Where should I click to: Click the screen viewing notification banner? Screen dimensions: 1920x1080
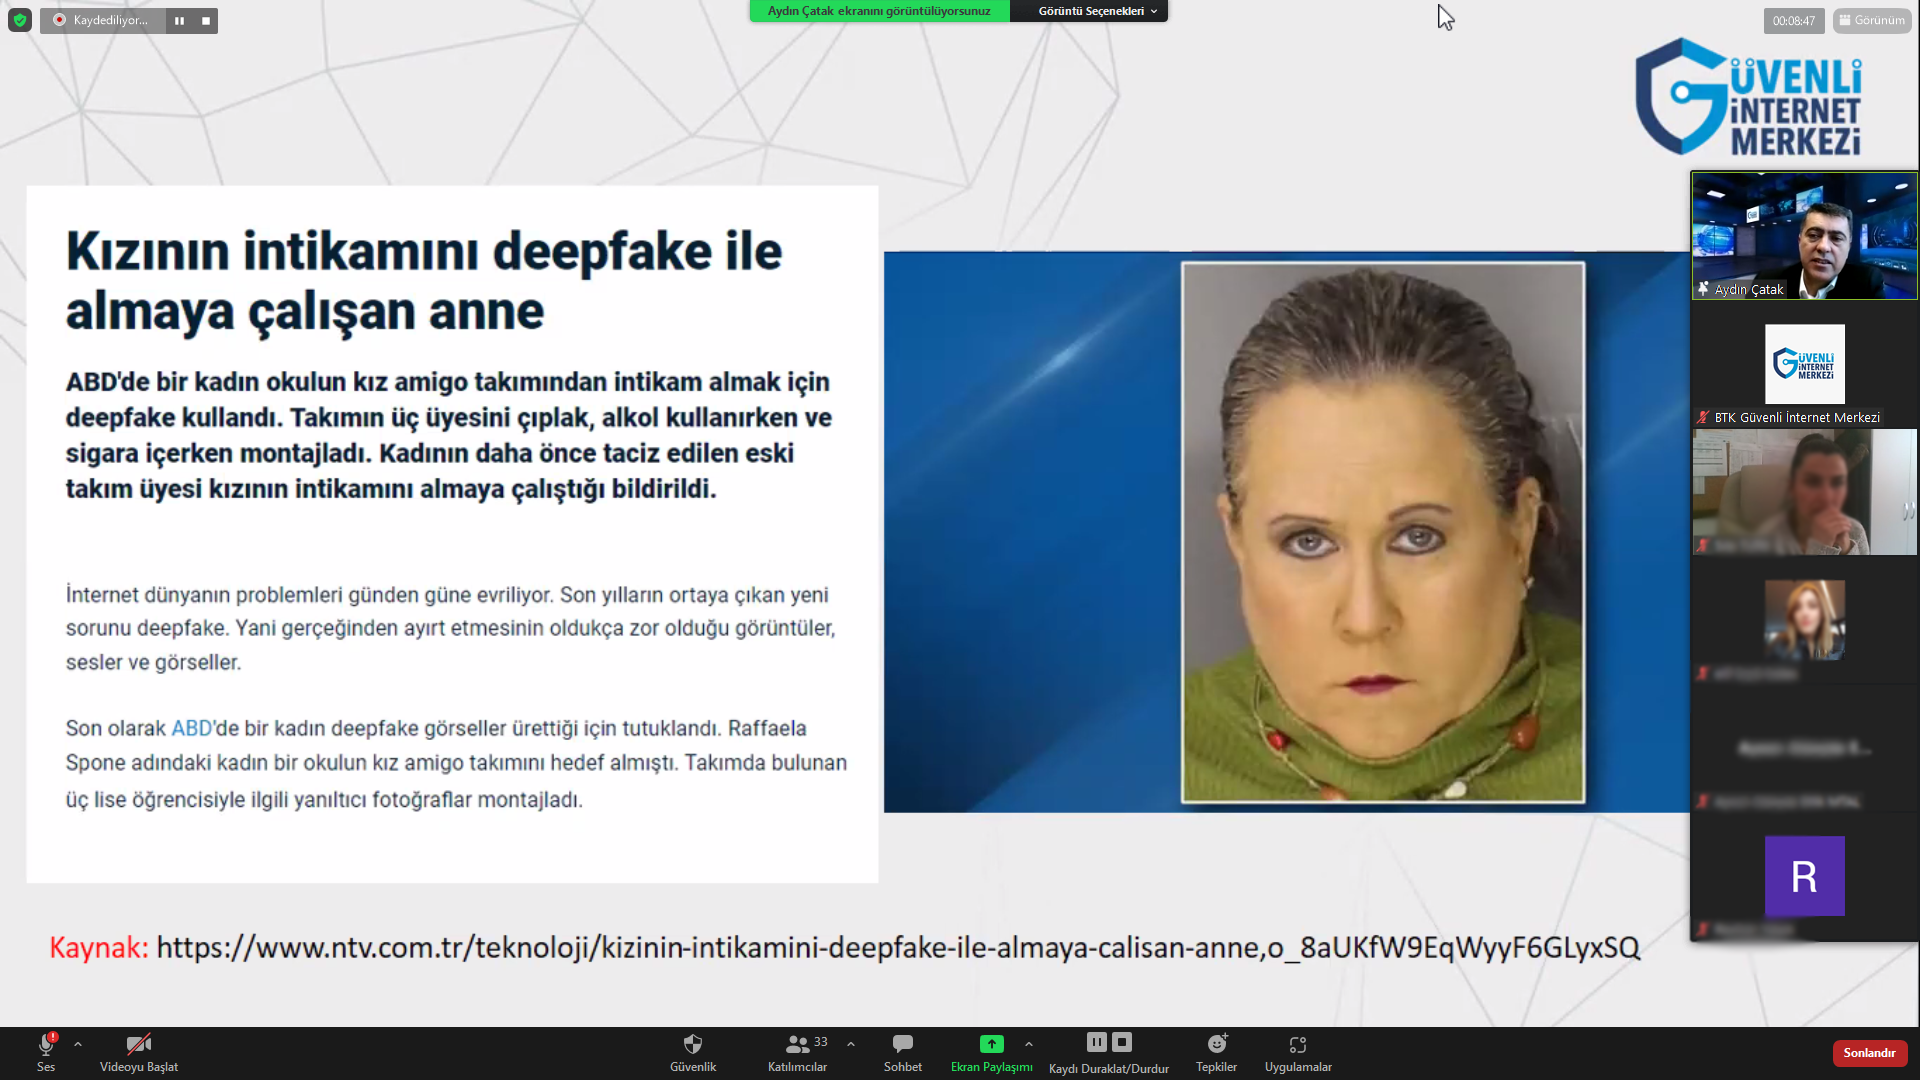coord(879,11)
